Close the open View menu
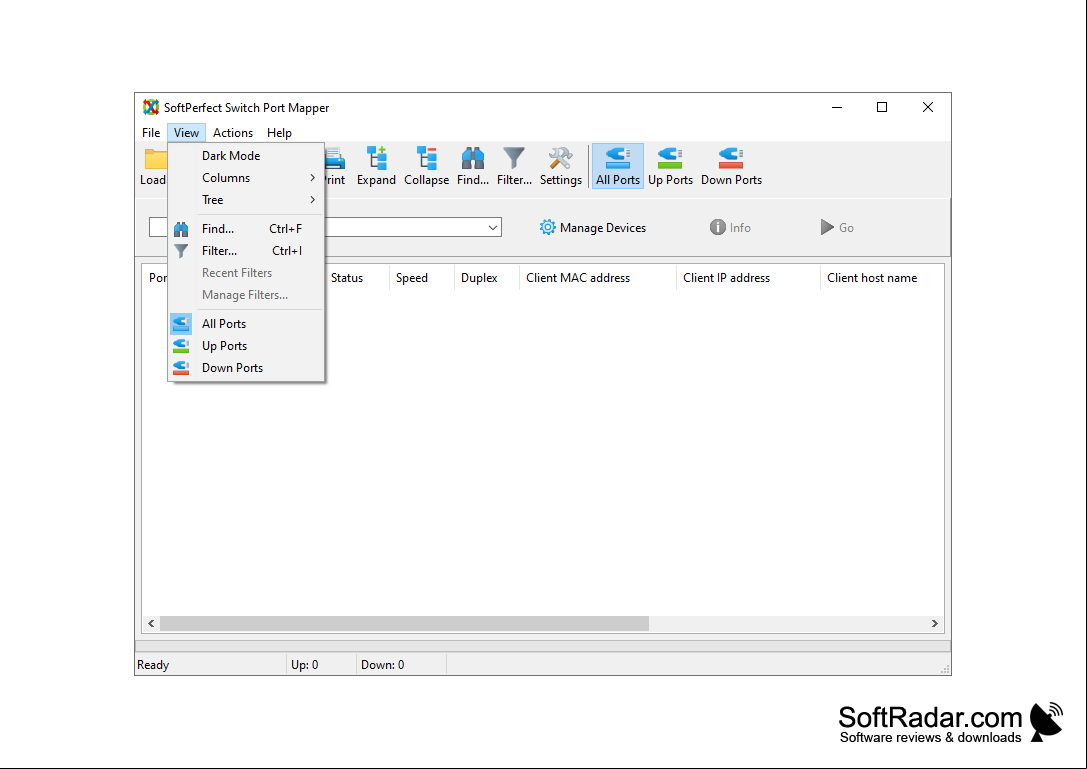 point(186,132)
